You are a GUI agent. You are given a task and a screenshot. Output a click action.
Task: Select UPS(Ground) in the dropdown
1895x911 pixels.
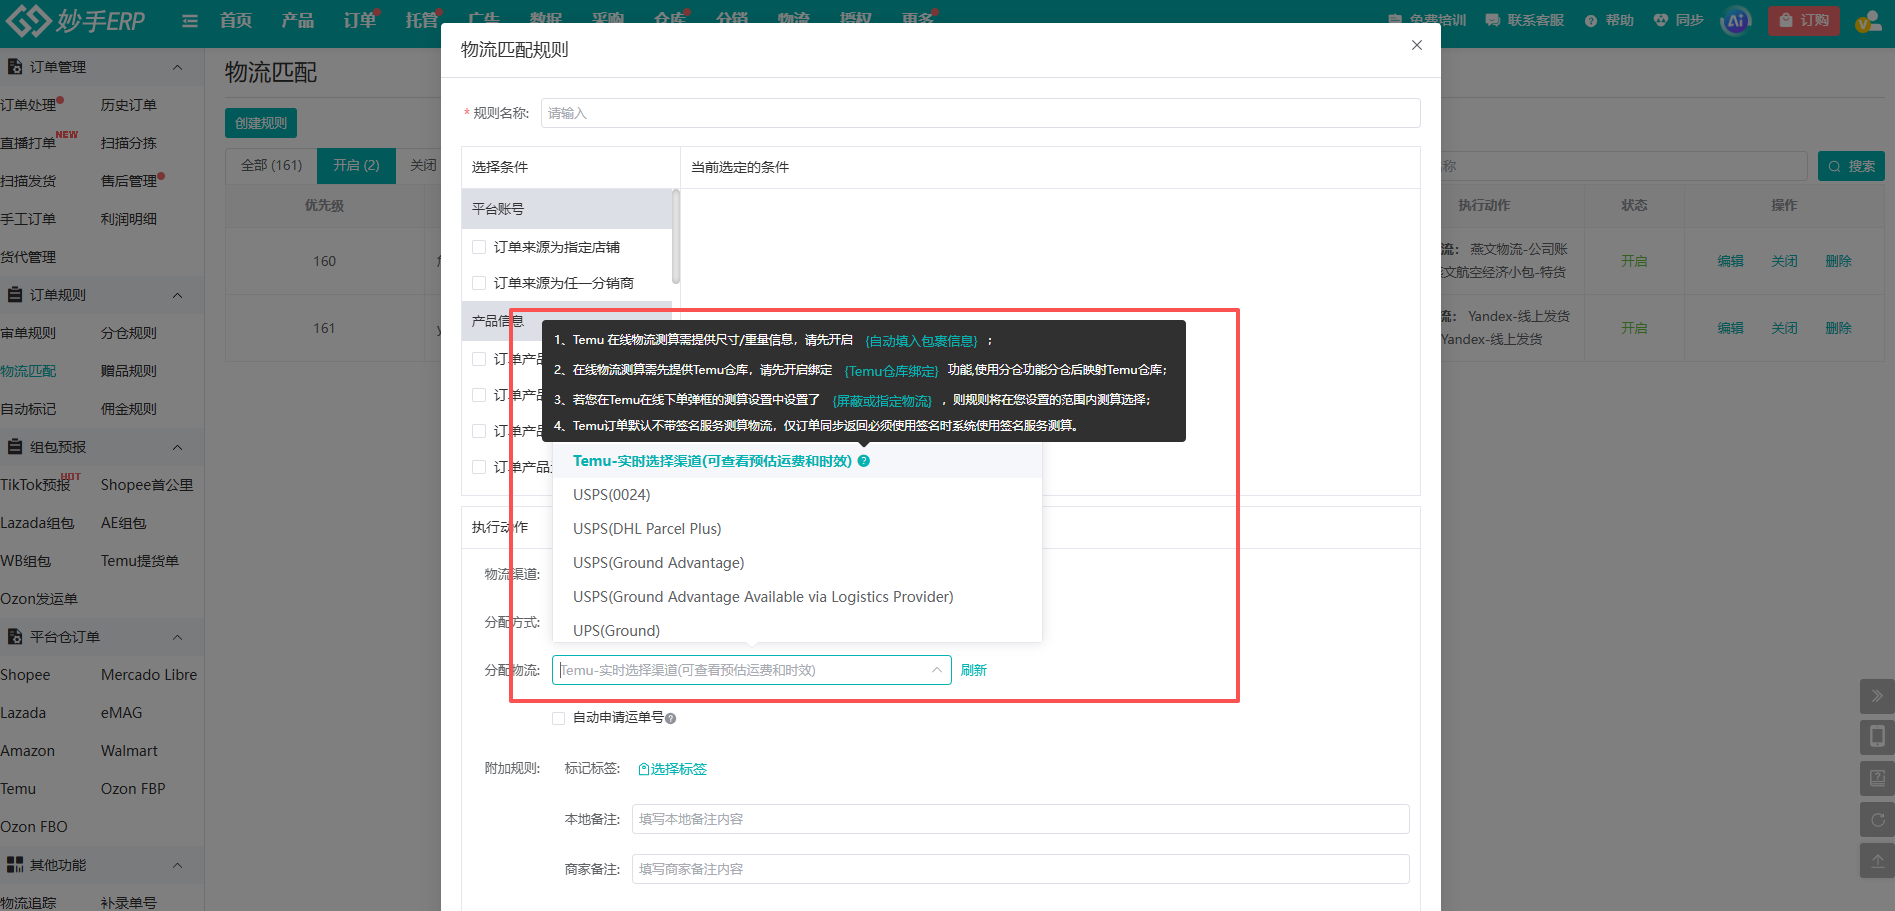coord(797,630)
